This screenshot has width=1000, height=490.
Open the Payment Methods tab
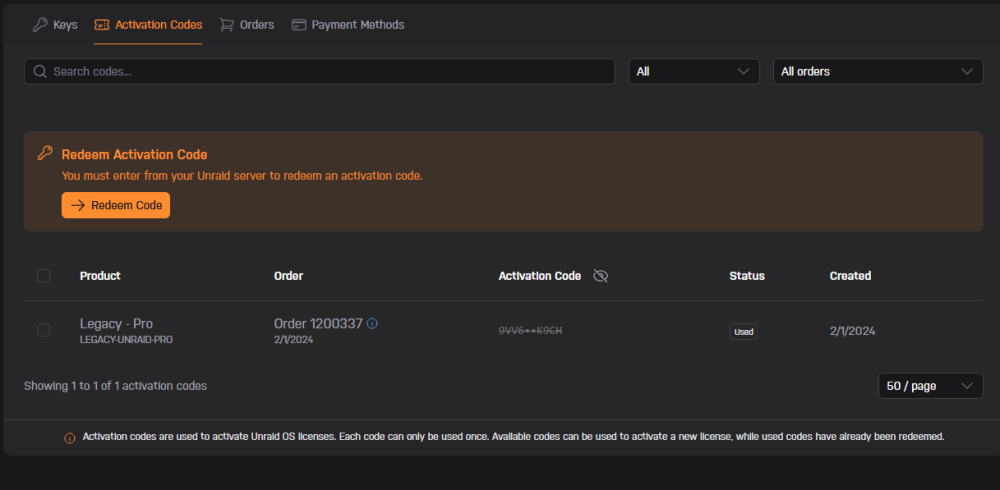click(x=348, y=25)
